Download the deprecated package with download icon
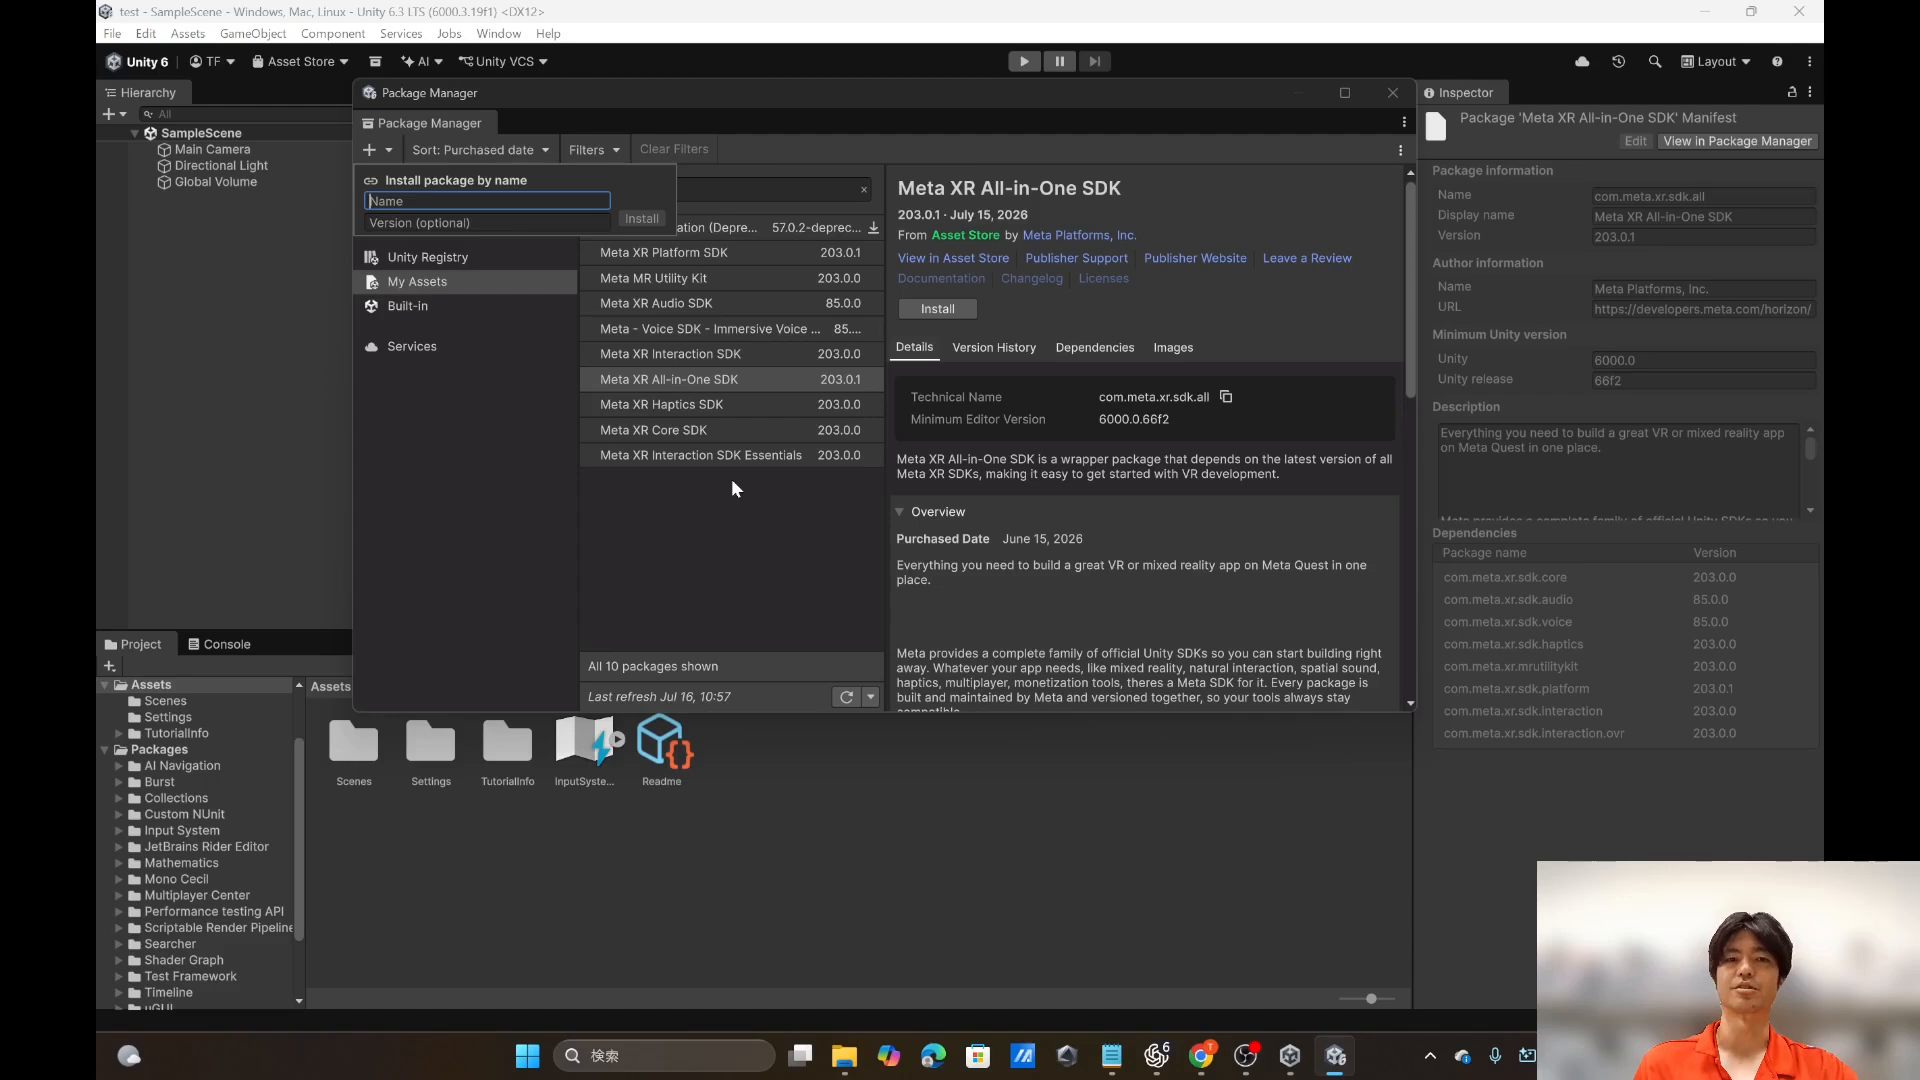 pos(873,228)
